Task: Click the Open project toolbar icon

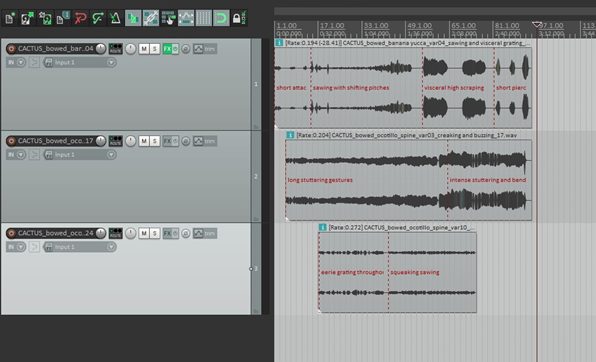Action: [x=27, y=18]
